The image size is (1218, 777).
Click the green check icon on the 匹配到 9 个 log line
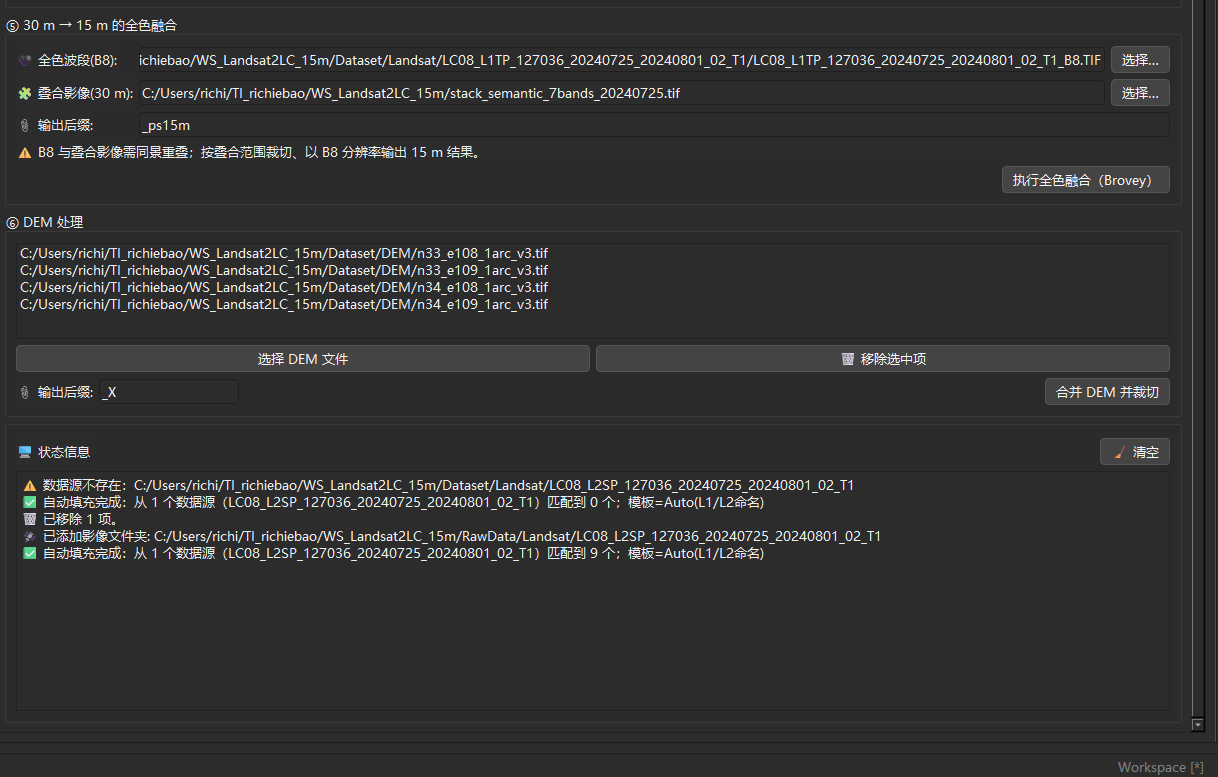[x=30, y=553]
